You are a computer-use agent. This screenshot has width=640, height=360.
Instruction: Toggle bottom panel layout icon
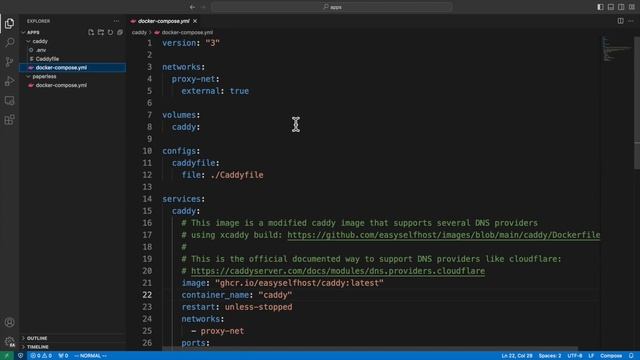coord(611,7)
